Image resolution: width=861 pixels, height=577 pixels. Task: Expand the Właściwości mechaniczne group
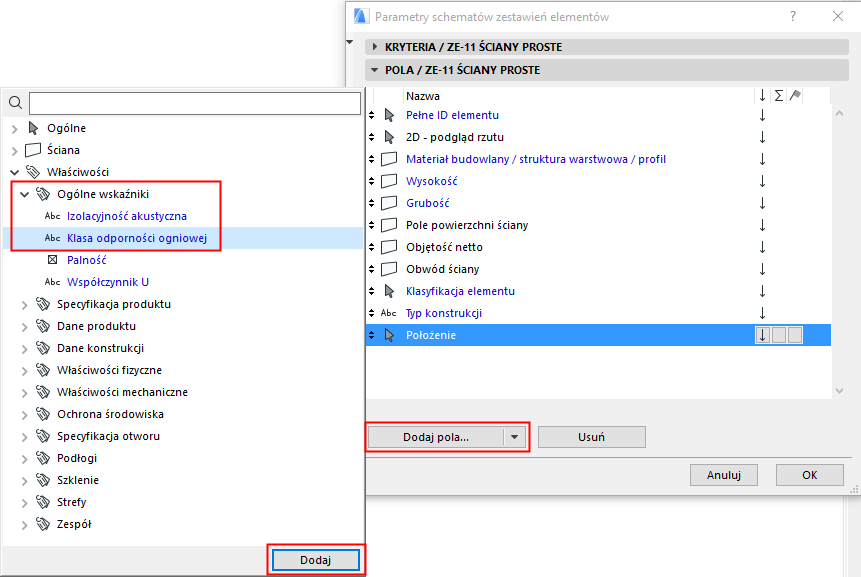tap(25, 393)
